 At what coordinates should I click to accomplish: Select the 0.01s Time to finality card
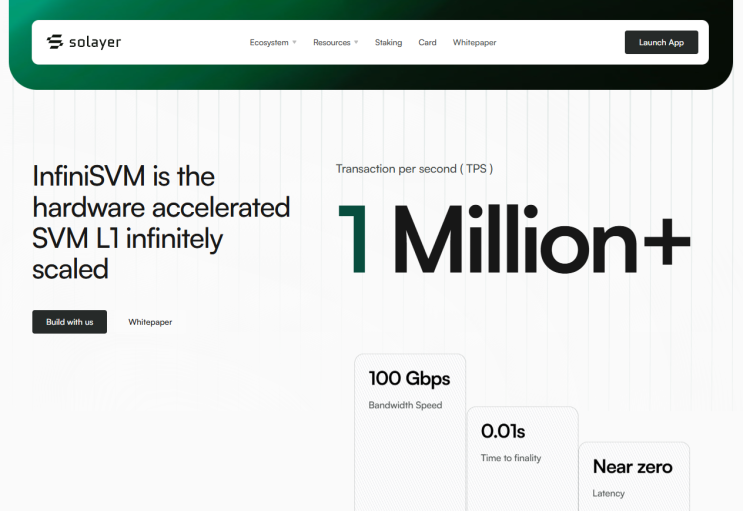522,458
